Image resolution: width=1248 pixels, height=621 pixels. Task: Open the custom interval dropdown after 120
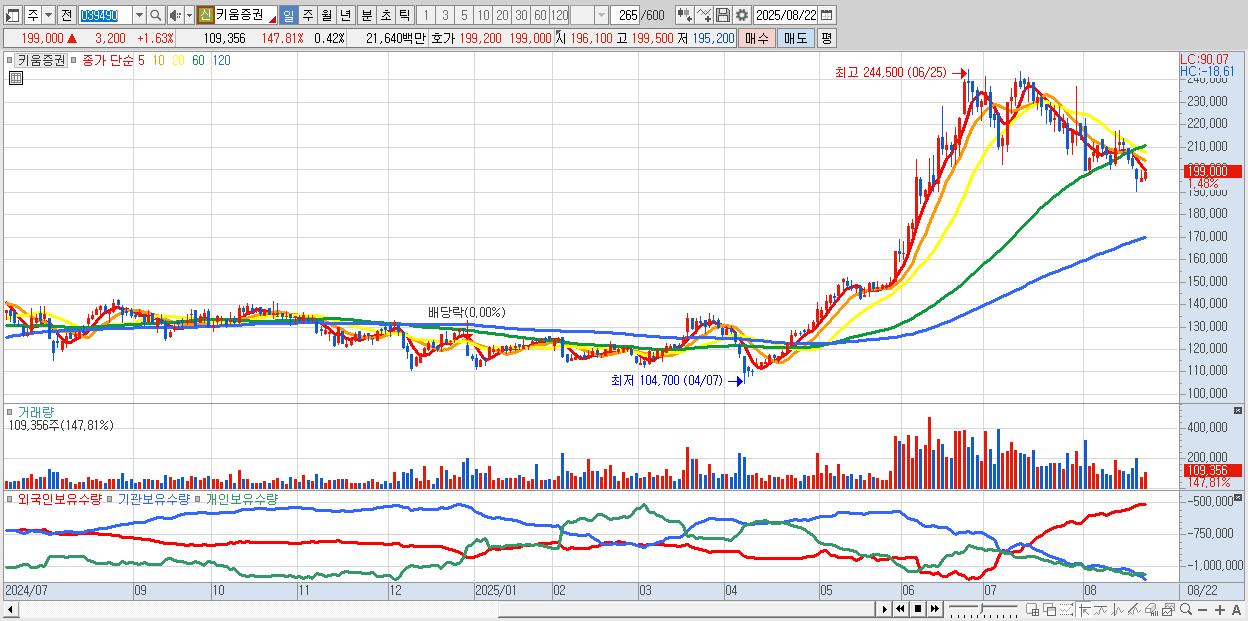pos(601,15)
